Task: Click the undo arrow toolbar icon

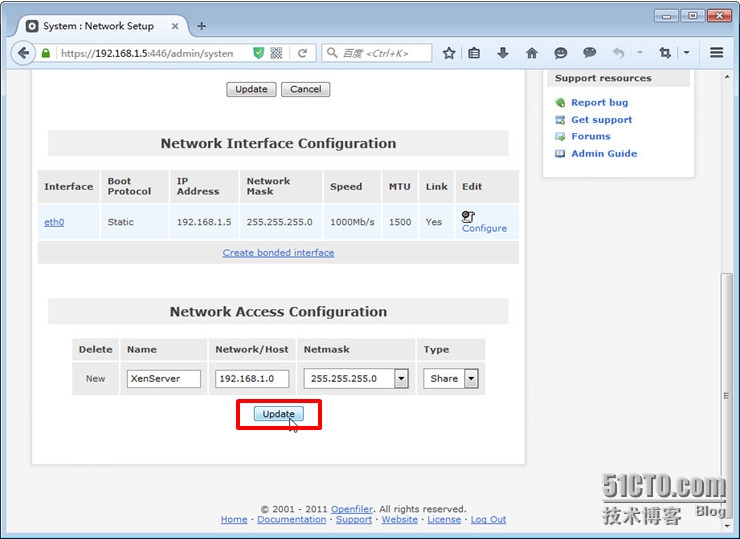Action: pyautogui.click(x=618, y=53)
